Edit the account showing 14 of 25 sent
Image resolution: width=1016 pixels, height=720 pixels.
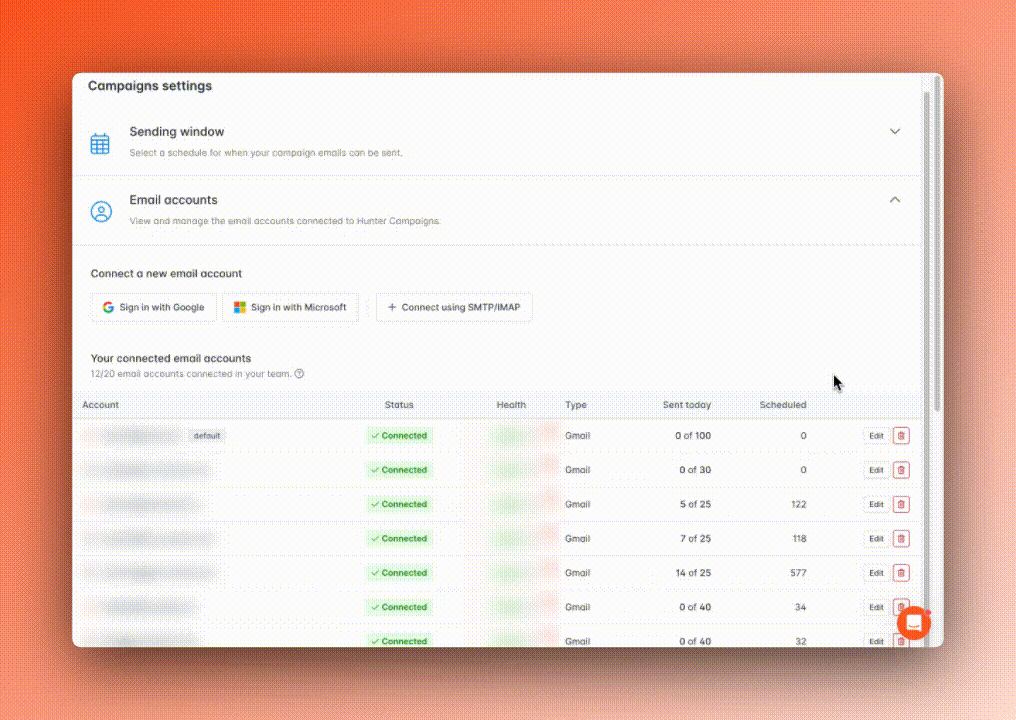pos(876,573)
